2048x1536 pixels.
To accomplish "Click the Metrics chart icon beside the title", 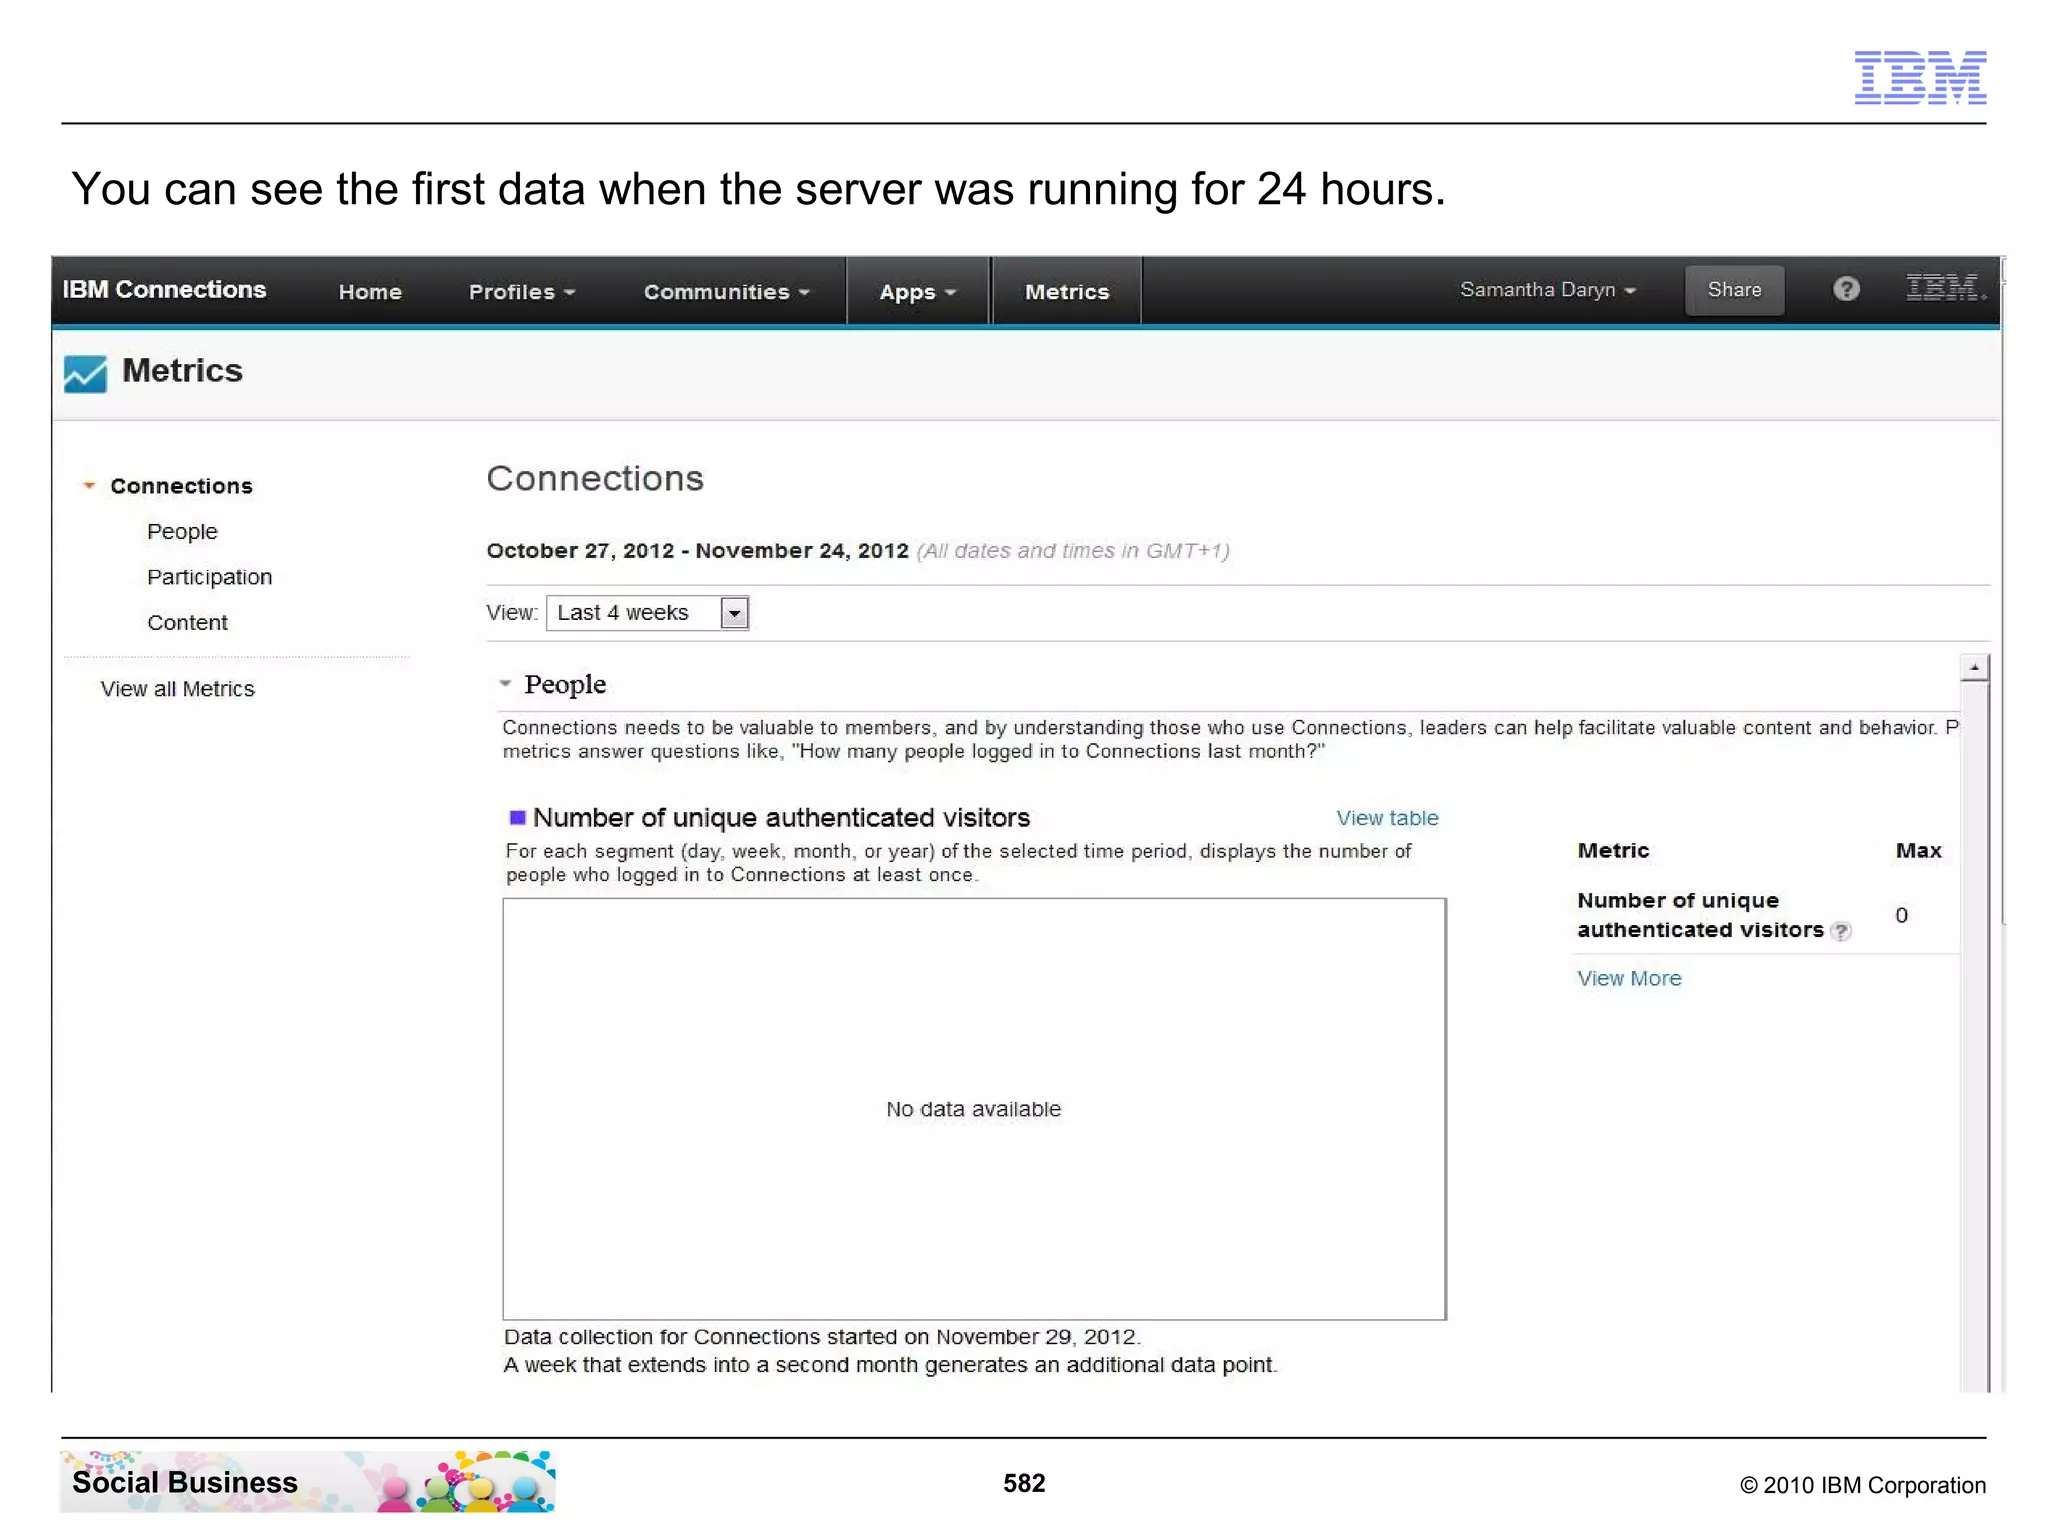I will (x=85, y=374).
